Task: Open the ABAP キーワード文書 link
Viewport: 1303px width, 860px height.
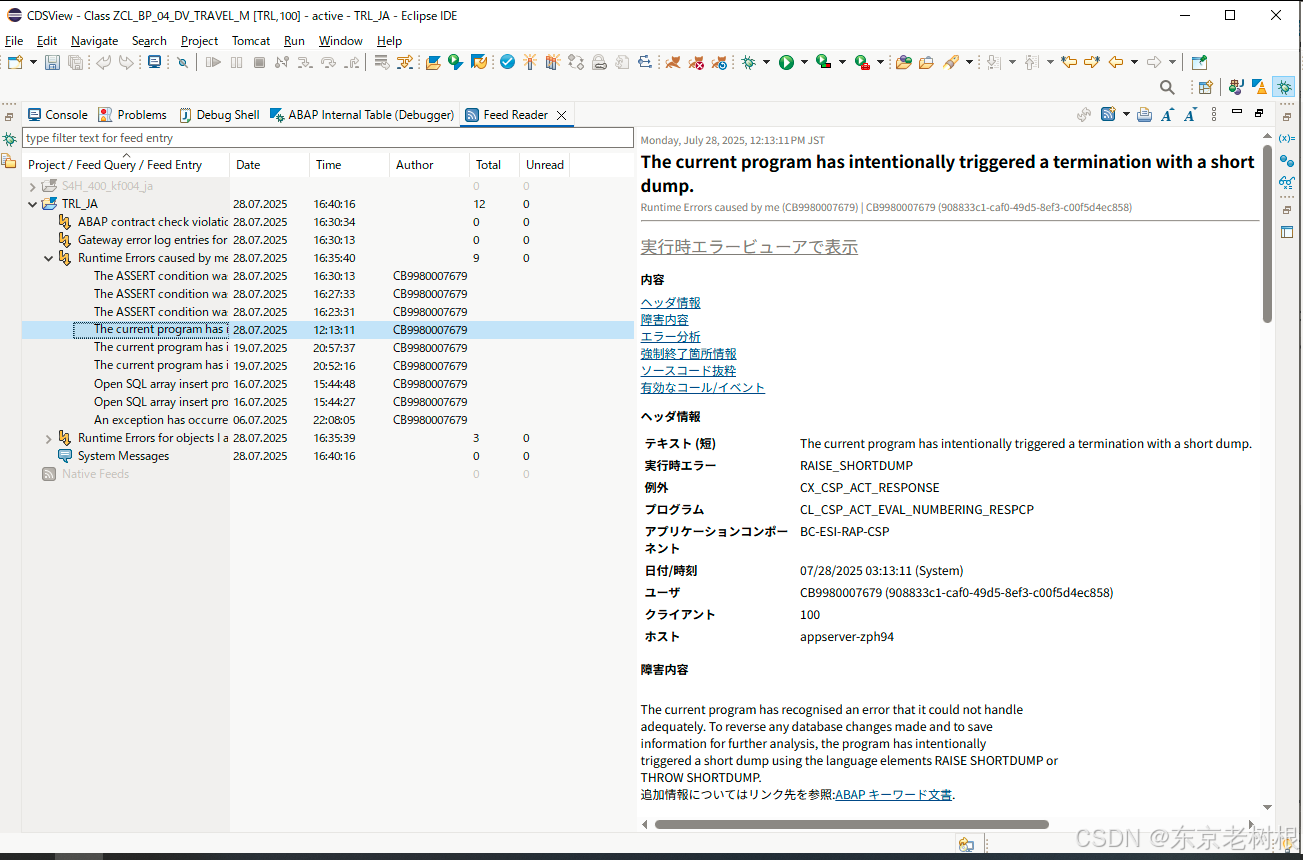Action: point(893,795)
